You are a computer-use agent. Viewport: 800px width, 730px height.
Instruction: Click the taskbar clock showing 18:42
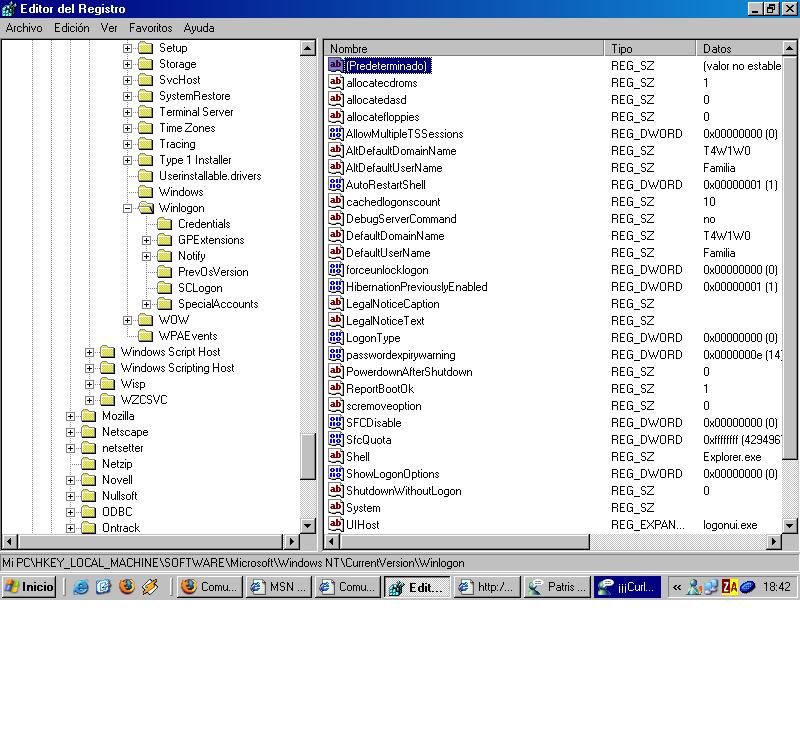(777, 587)
